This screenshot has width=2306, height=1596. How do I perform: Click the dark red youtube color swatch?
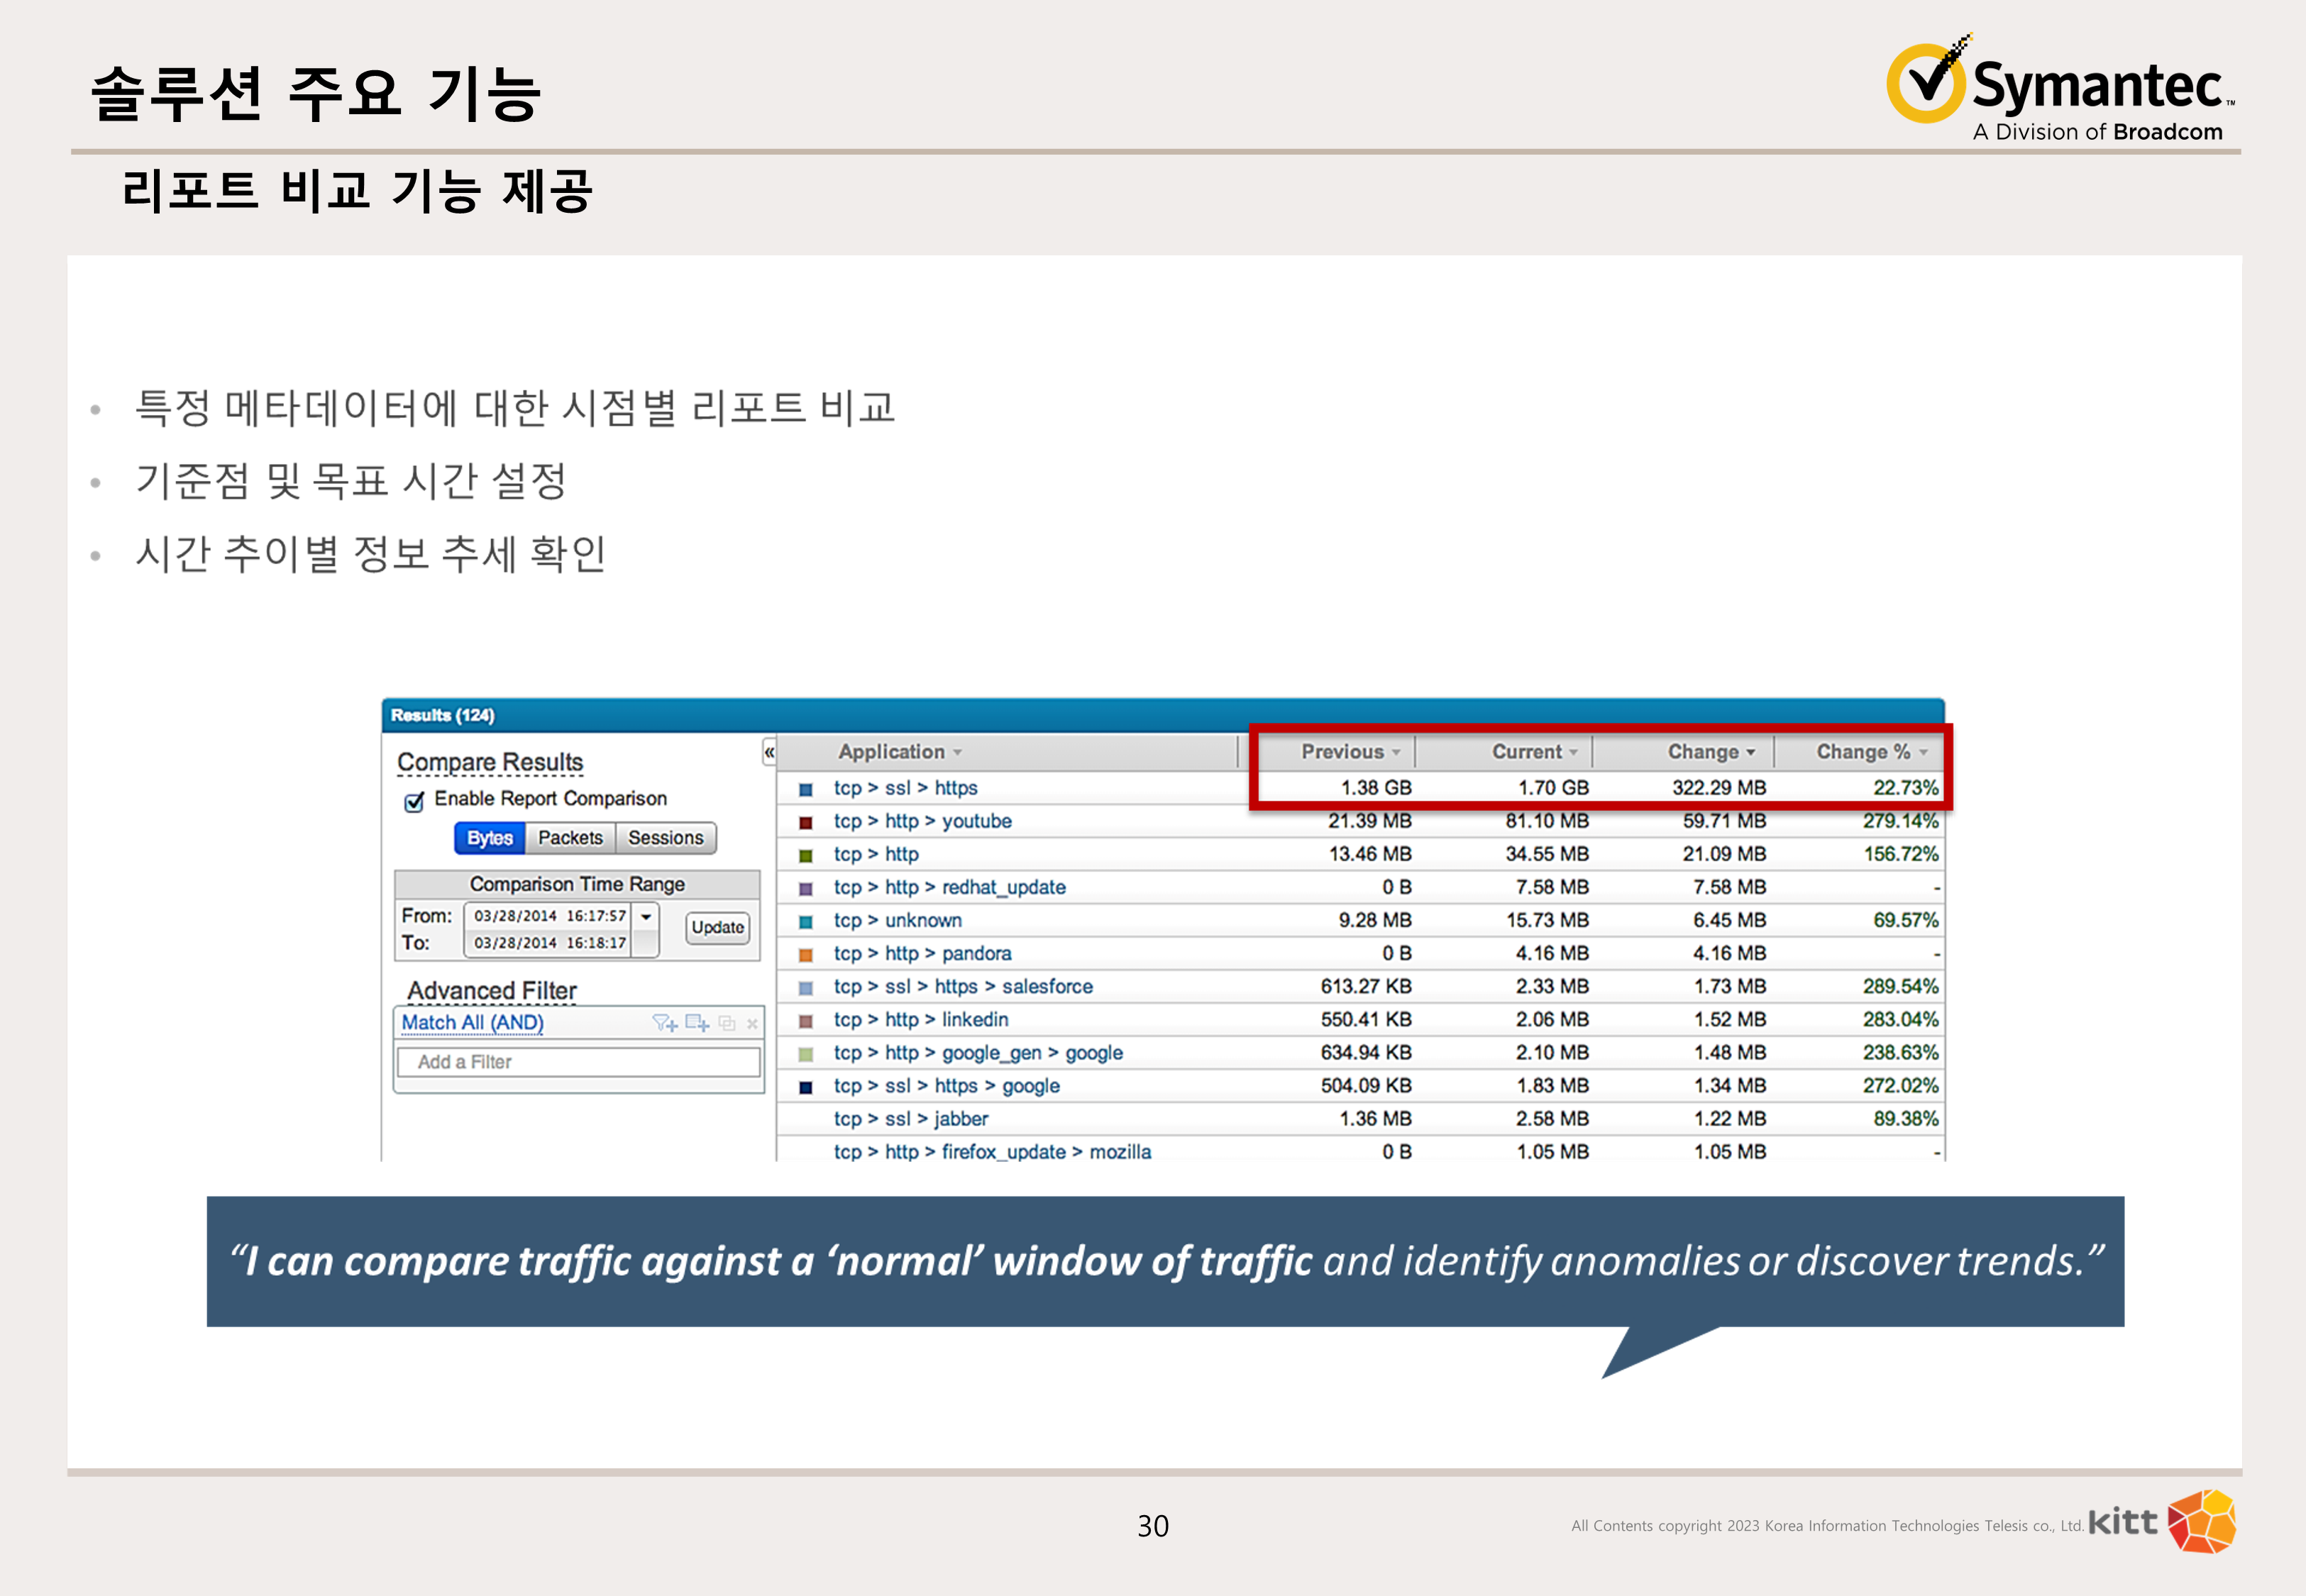[806, 822]
